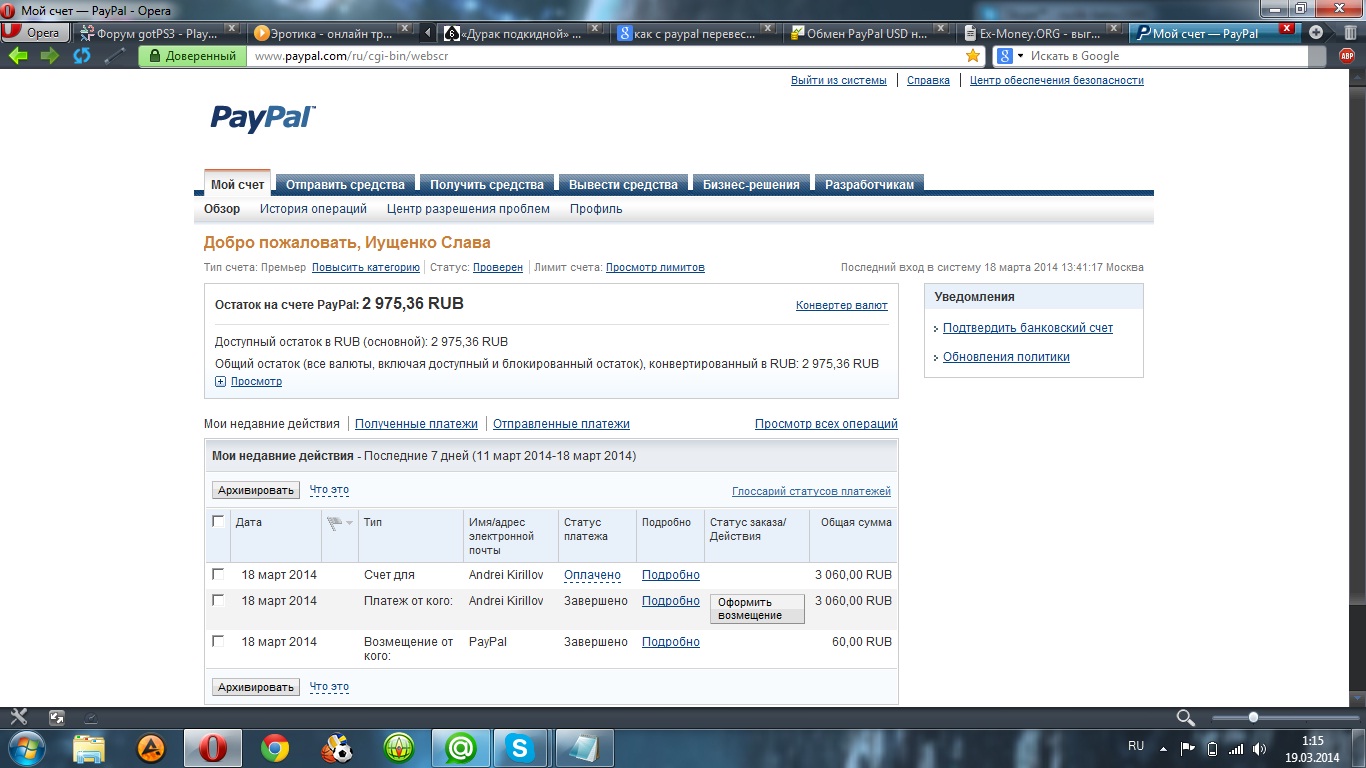Open the 'Профиль' submenu item
Image resolution: width=1366 pixels, height=768 pixels.
click(x=596, y=209)
